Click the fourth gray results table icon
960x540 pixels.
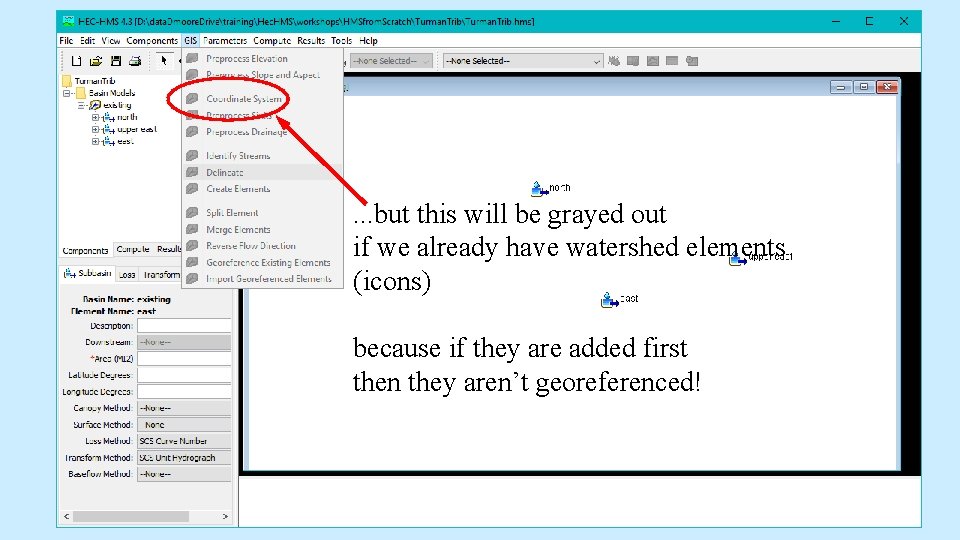[x=672, y=61]
